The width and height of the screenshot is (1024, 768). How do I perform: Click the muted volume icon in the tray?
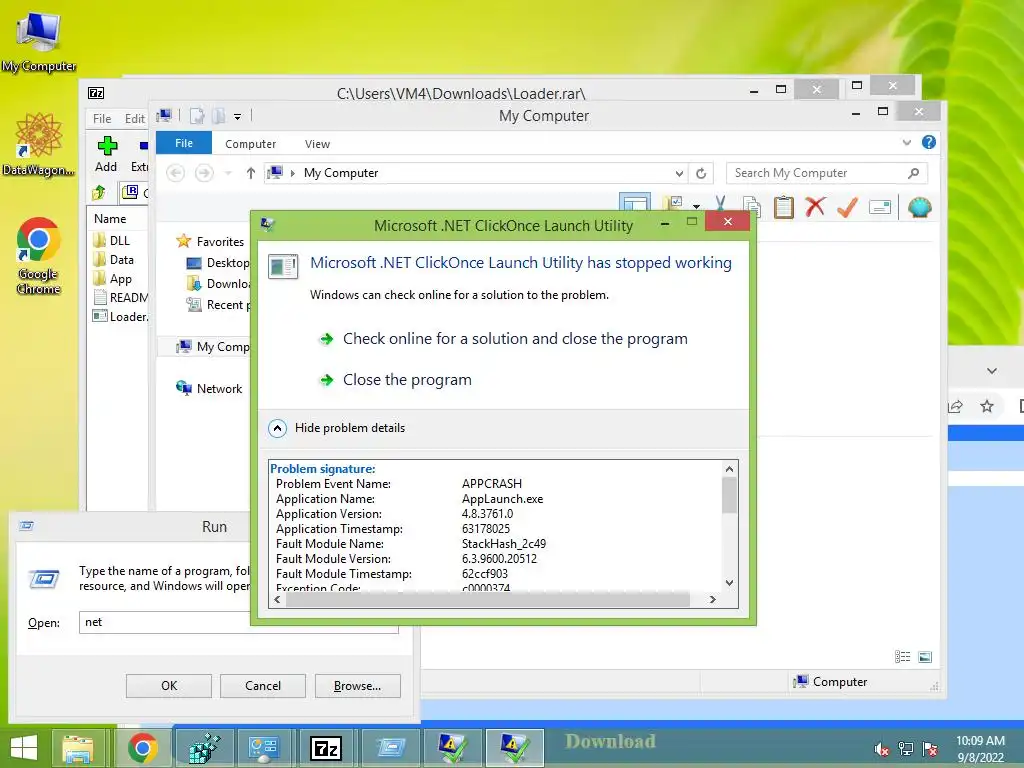point(882,749)
